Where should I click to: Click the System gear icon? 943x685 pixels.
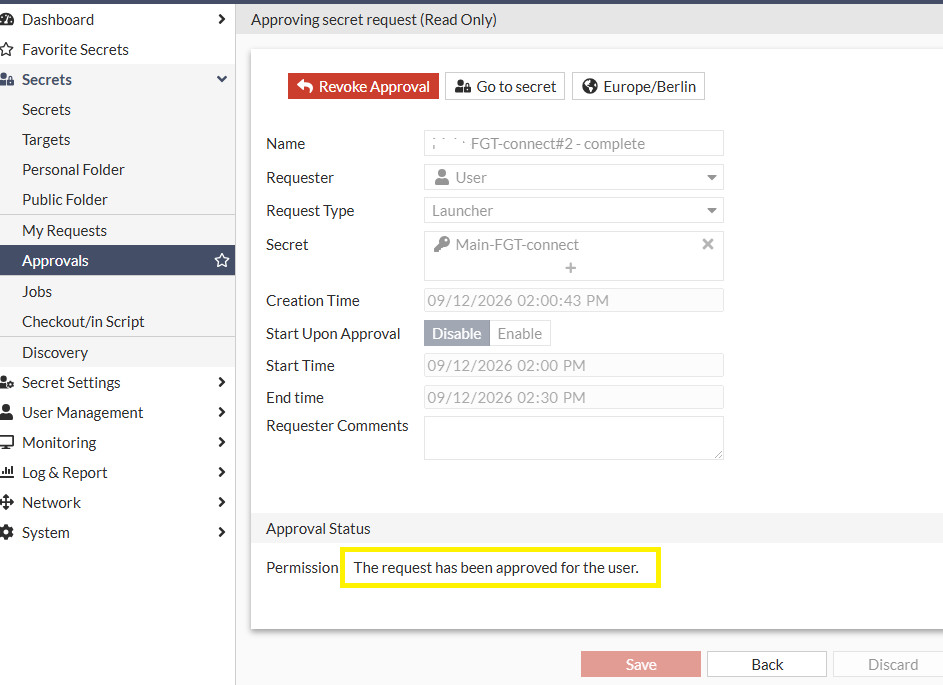(x=7, y=532)
